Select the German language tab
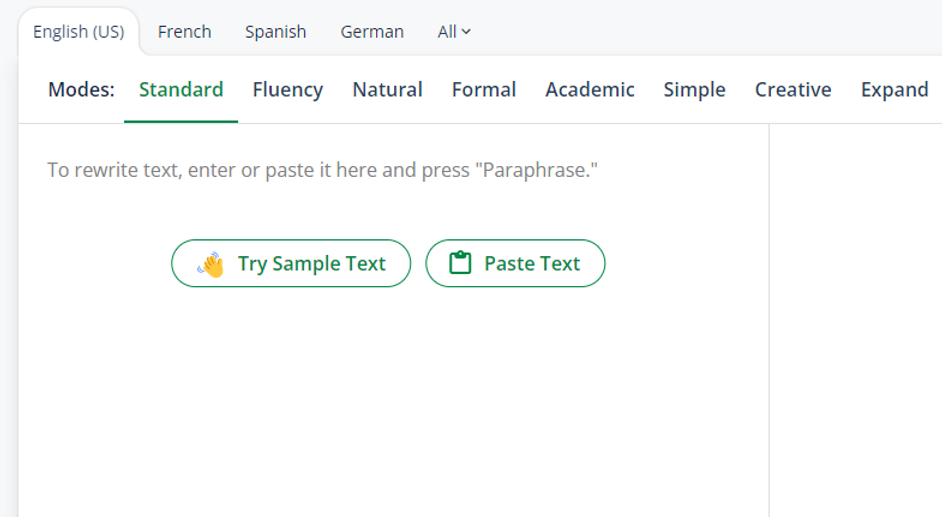 (x=372, y=32)
